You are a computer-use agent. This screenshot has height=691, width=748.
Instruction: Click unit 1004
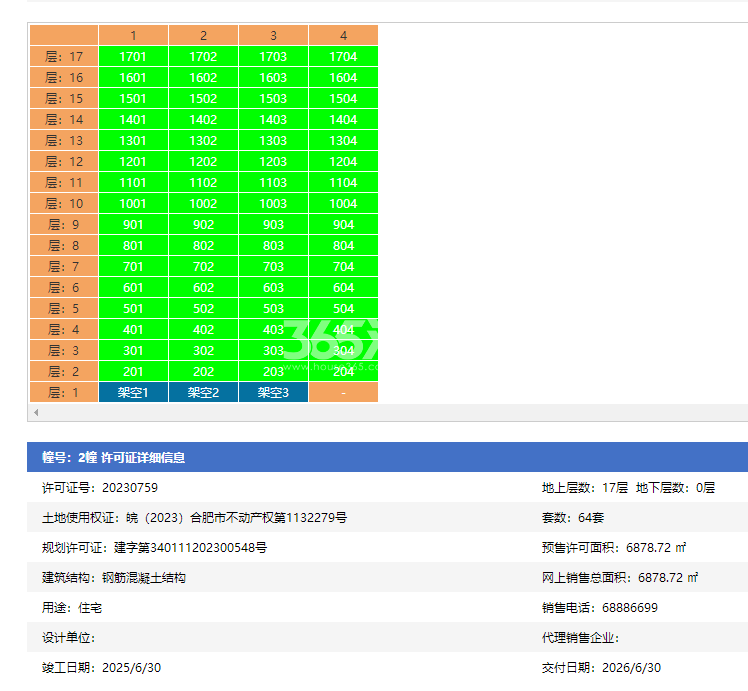tap(343, 203)
